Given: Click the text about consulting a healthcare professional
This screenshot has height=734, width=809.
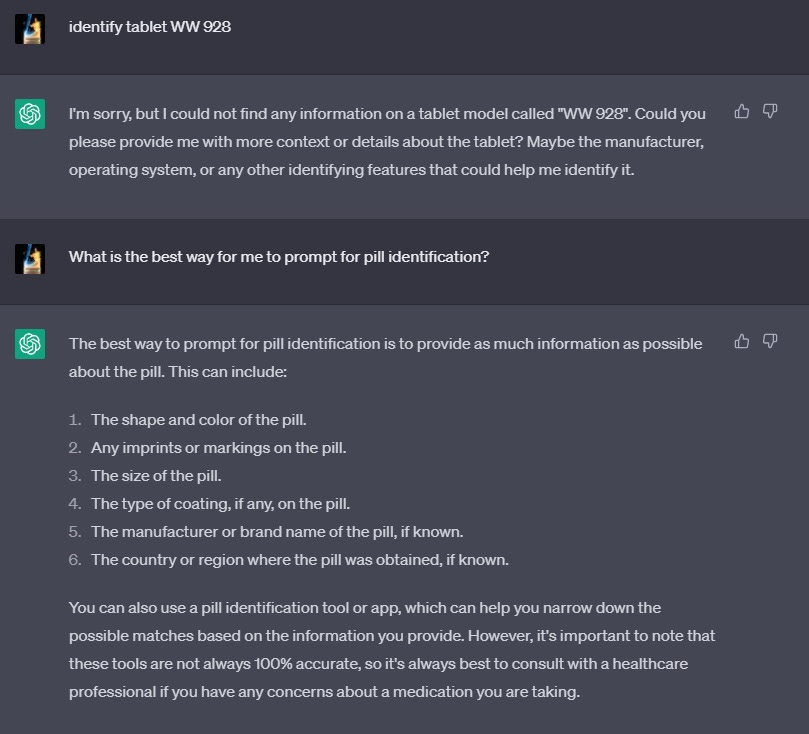Looking at the screenshot, I should [378, 678].
